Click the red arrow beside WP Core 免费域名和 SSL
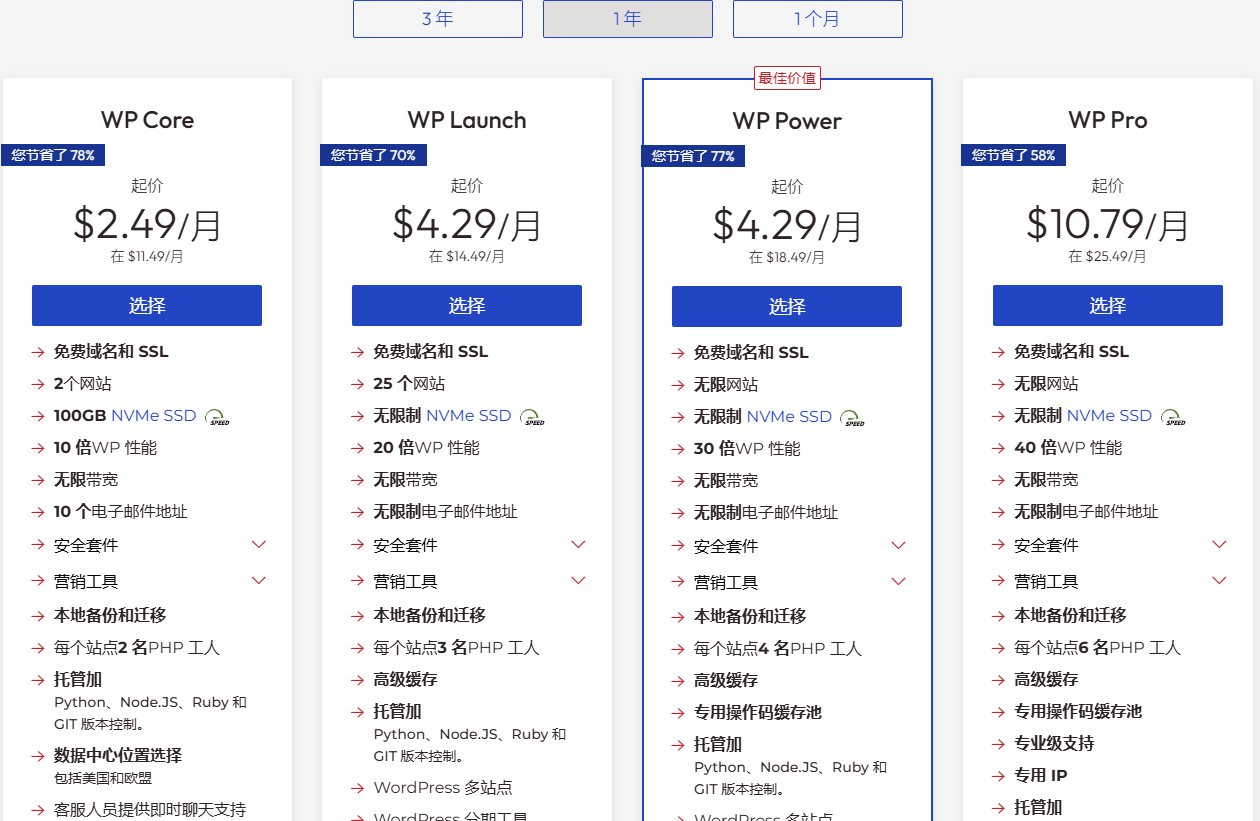 click(37, 351)
